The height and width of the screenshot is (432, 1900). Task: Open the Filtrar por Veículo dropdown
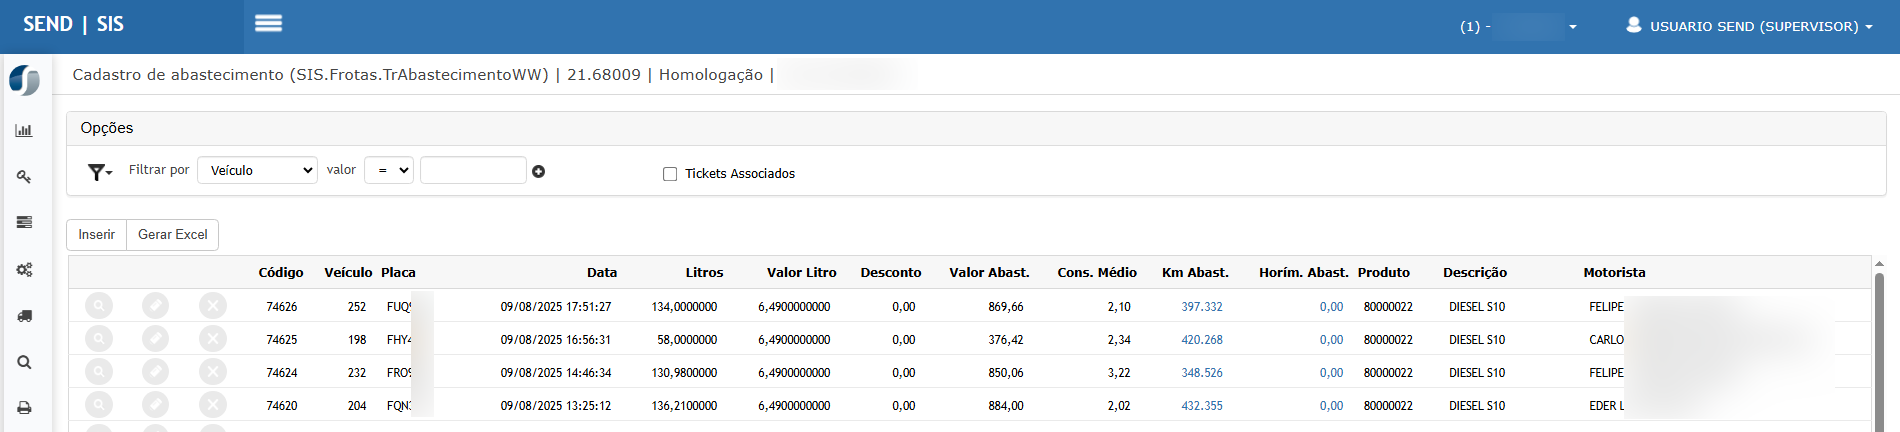tap(257, 170)
